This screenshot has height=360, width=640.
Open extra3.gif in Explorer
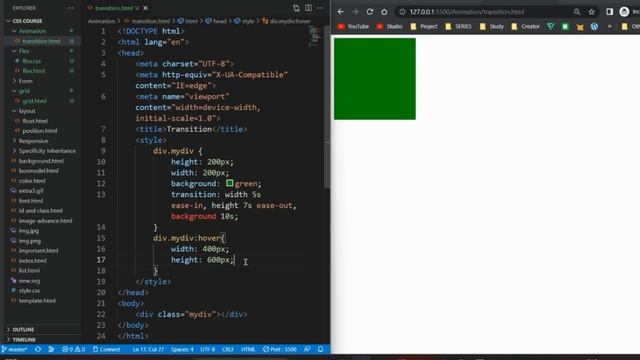(31, 191)
